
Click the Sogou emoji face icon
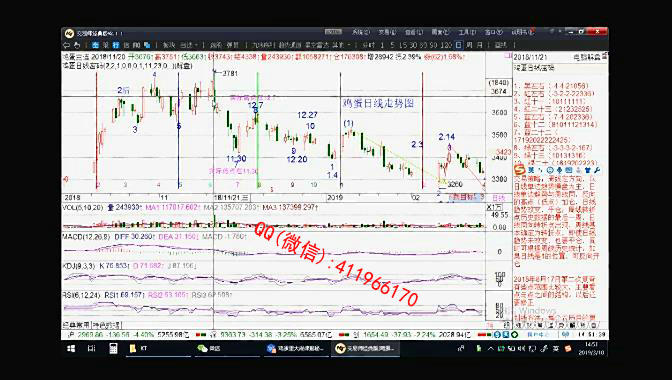(550, 170)
